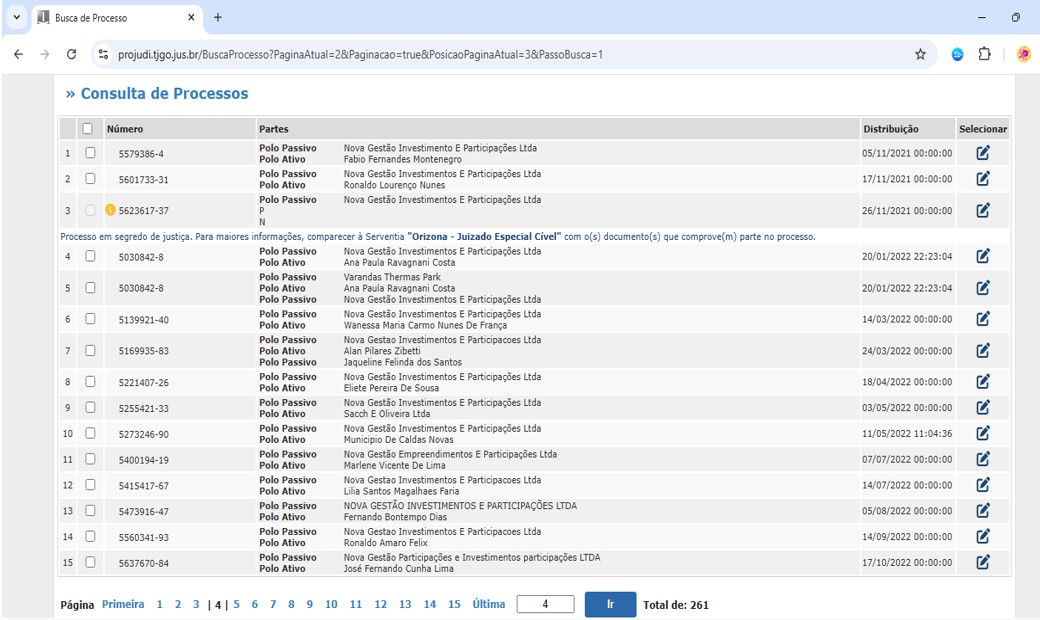Click the select icon for process 5637670-84

click(x=982, y=562)
